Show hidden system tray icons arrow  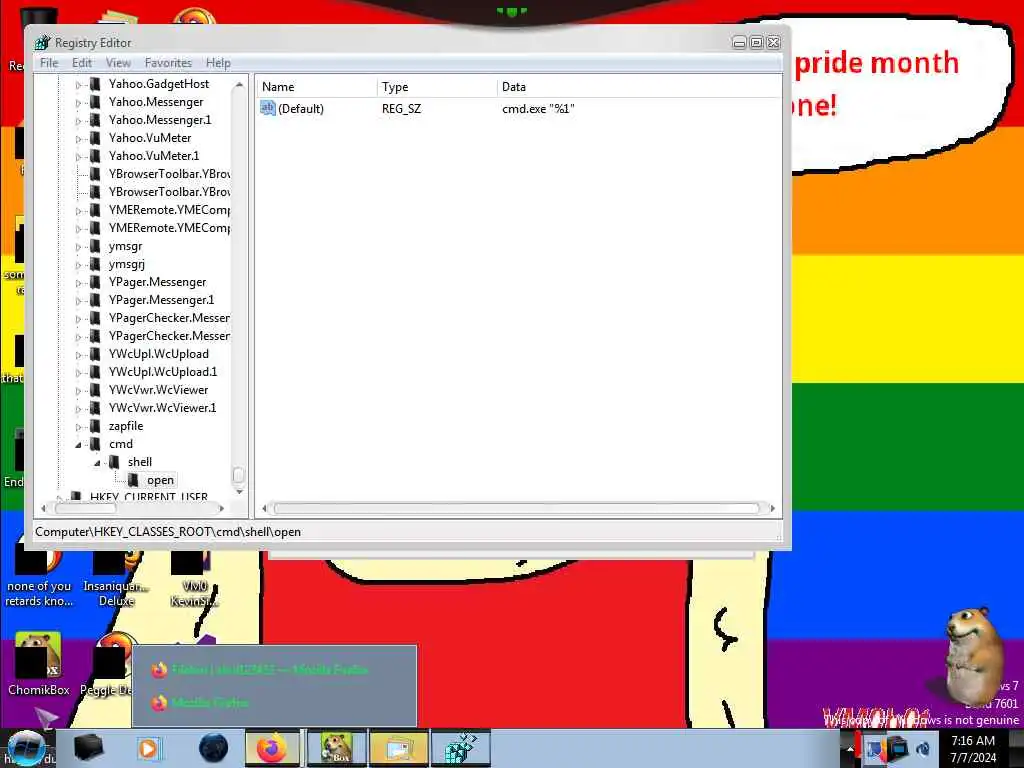point(850,748)
